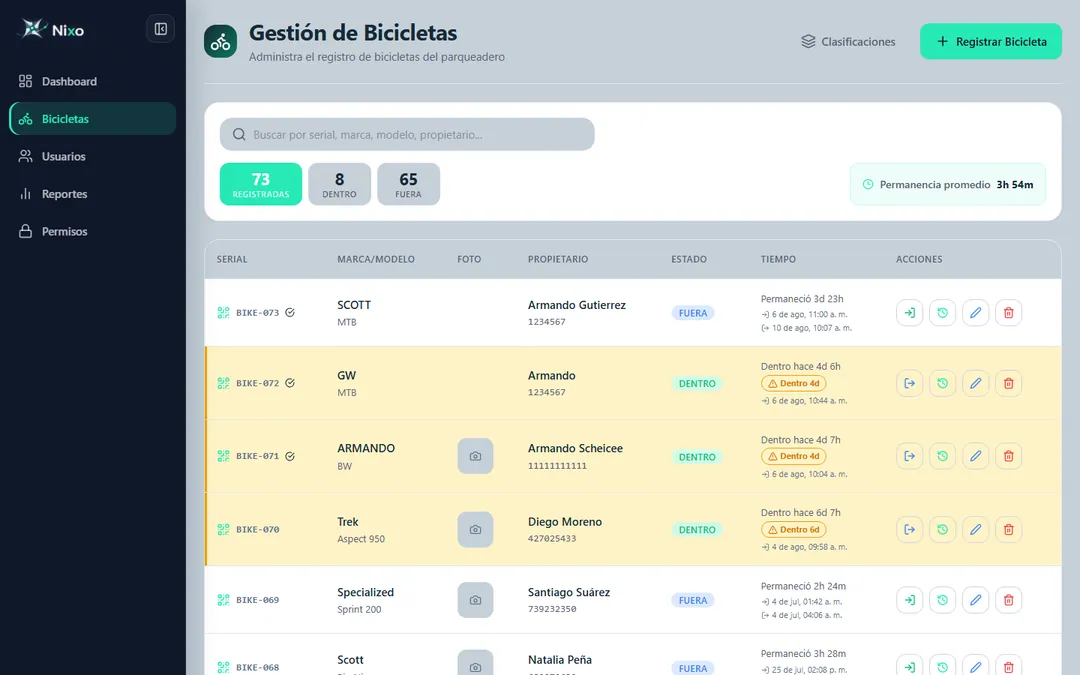Open the Reportes section
This screenshot has height=675, width=1080.
pyautogui.click(x=92, y=194)
